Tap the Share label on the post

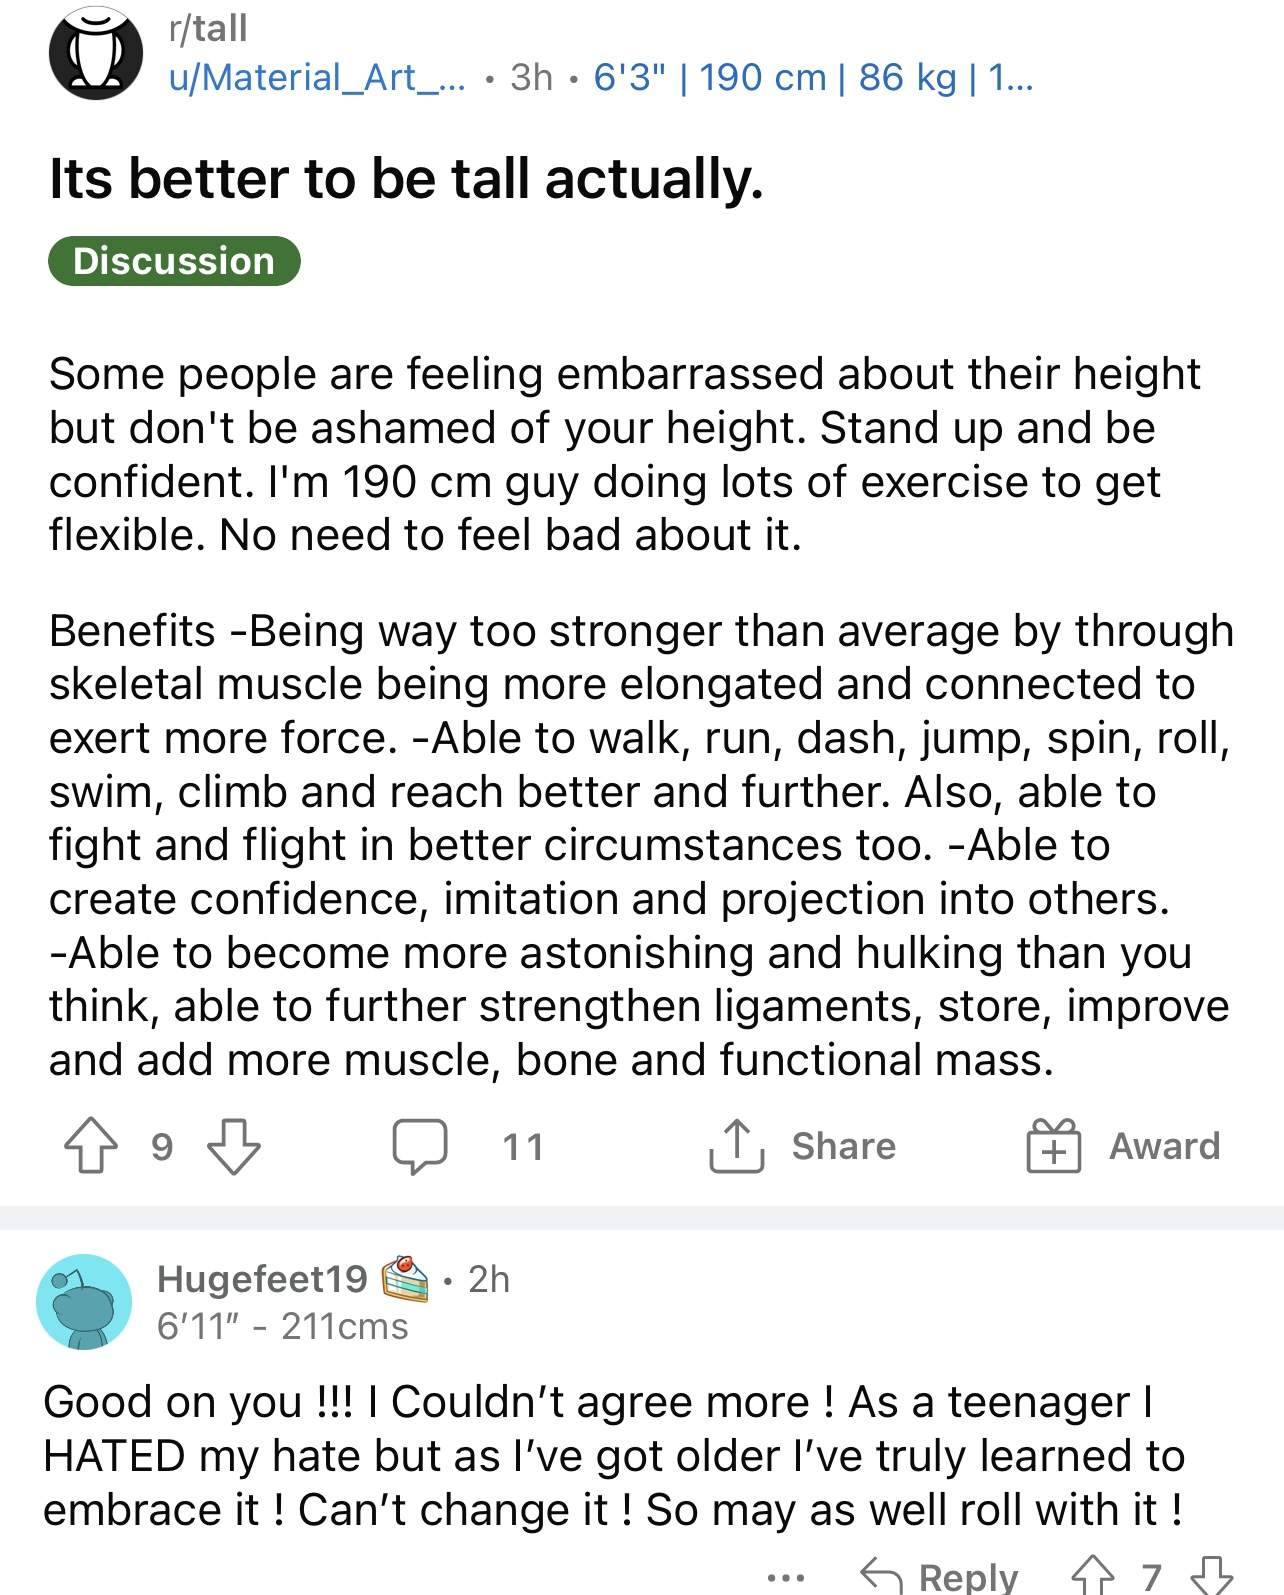click(844, 1146)
